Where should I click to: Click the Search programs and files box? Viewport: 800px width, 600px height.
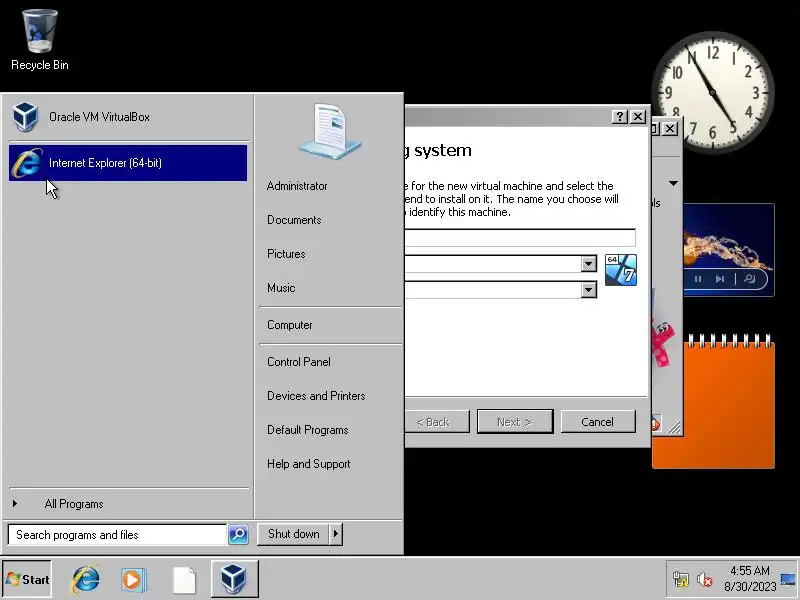[x=117, y=535]
